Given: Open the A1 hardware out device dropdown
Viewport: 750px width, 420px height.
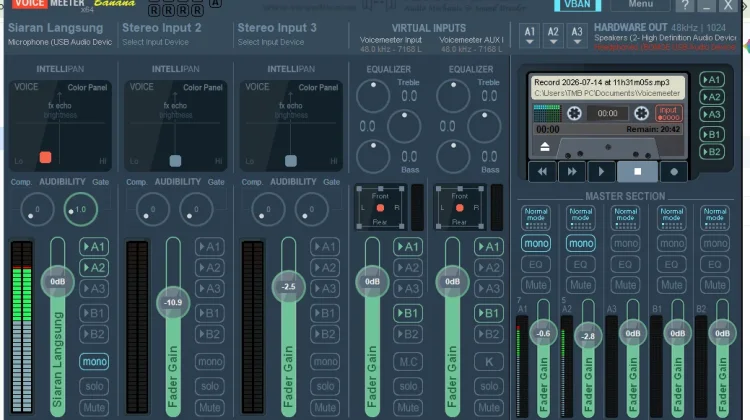Looking at the screenshot, I should [x=529, y=36].
